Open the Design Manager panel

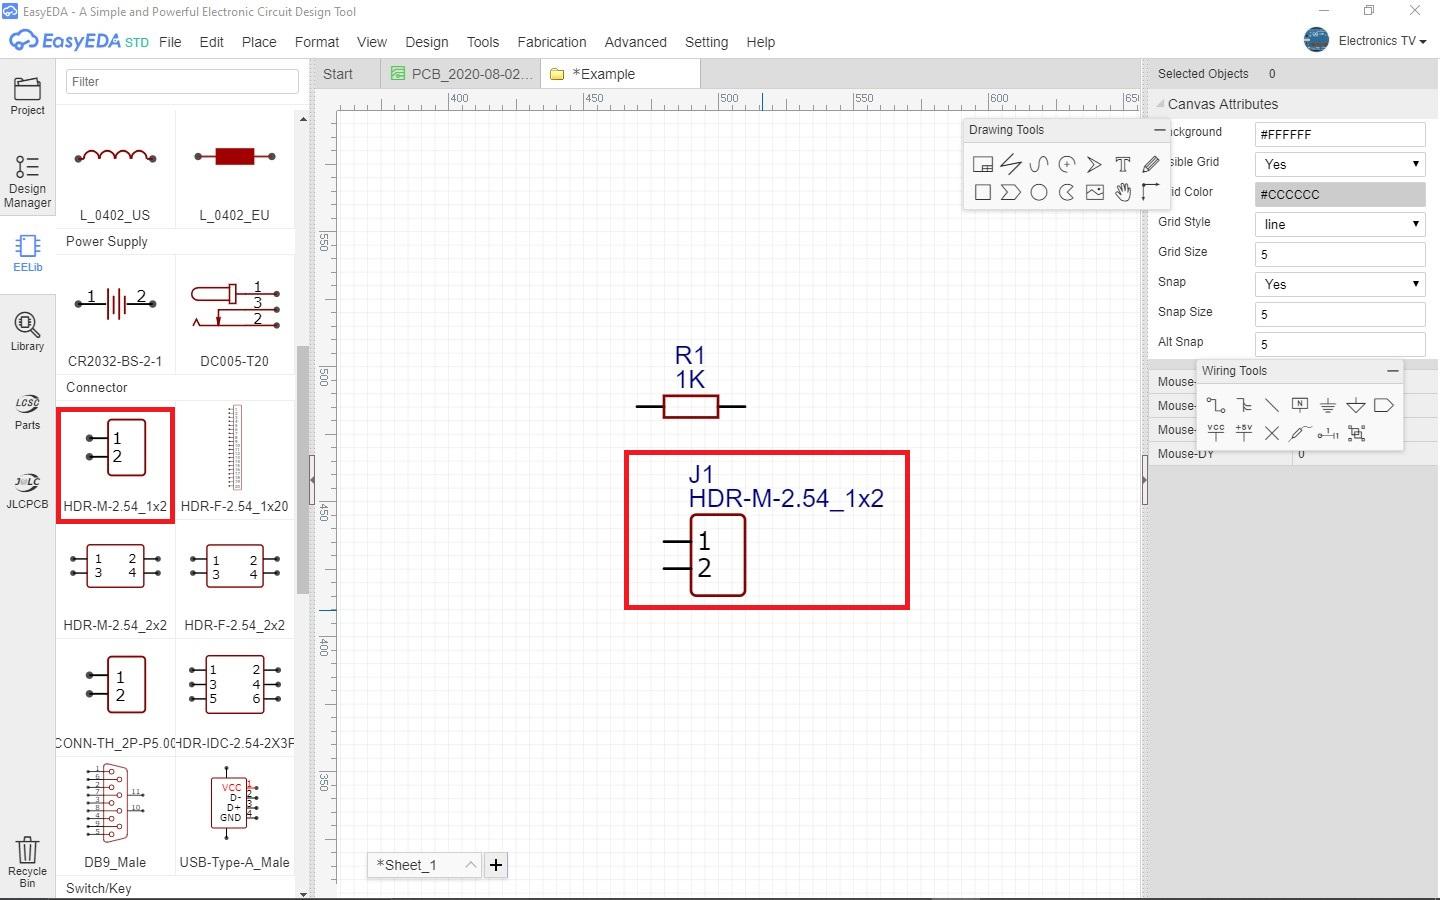[27, 182]
